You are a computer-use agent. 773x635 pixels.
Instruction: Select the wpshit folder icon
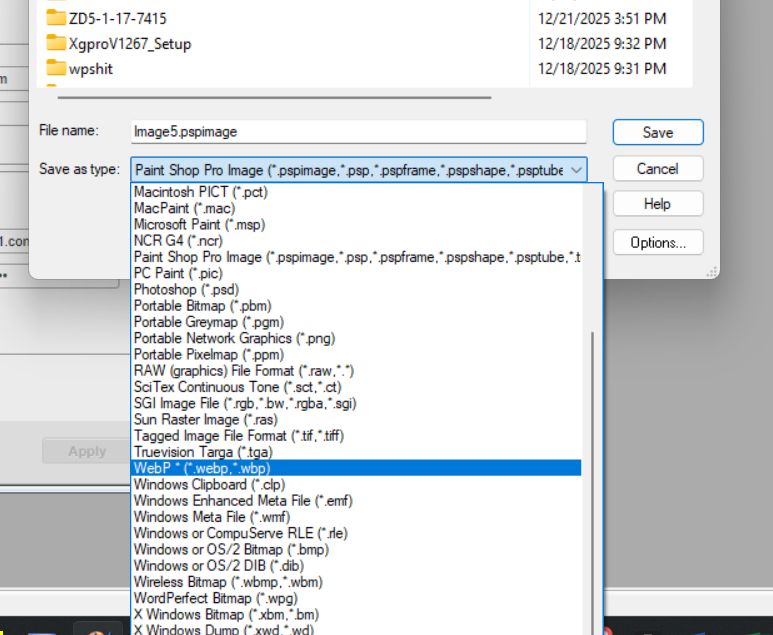[56, 67]
